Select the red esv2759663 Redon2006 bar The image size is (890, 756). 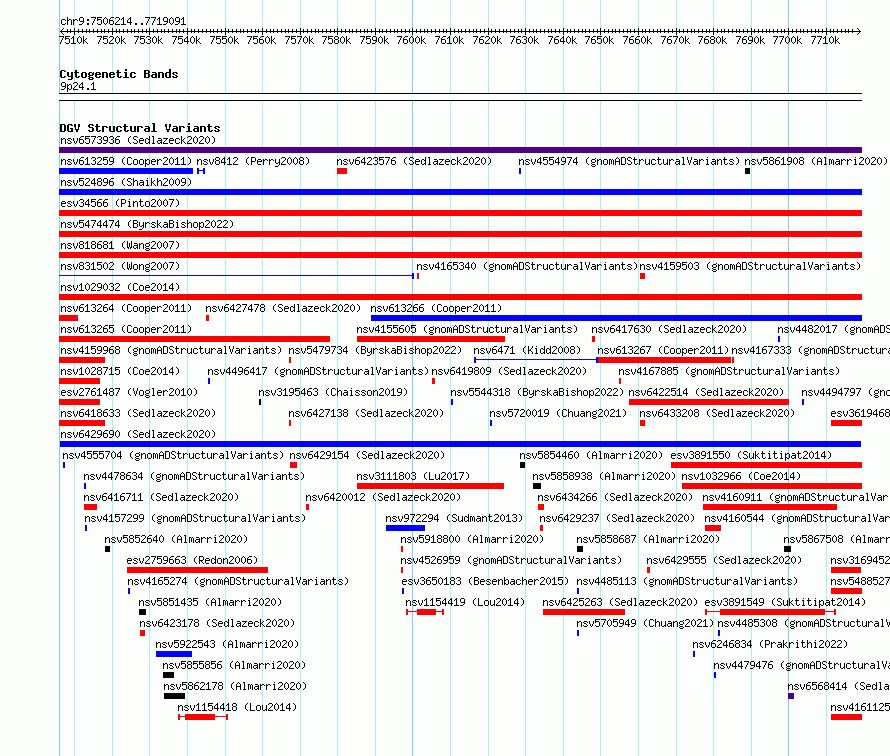pos(198,570)
